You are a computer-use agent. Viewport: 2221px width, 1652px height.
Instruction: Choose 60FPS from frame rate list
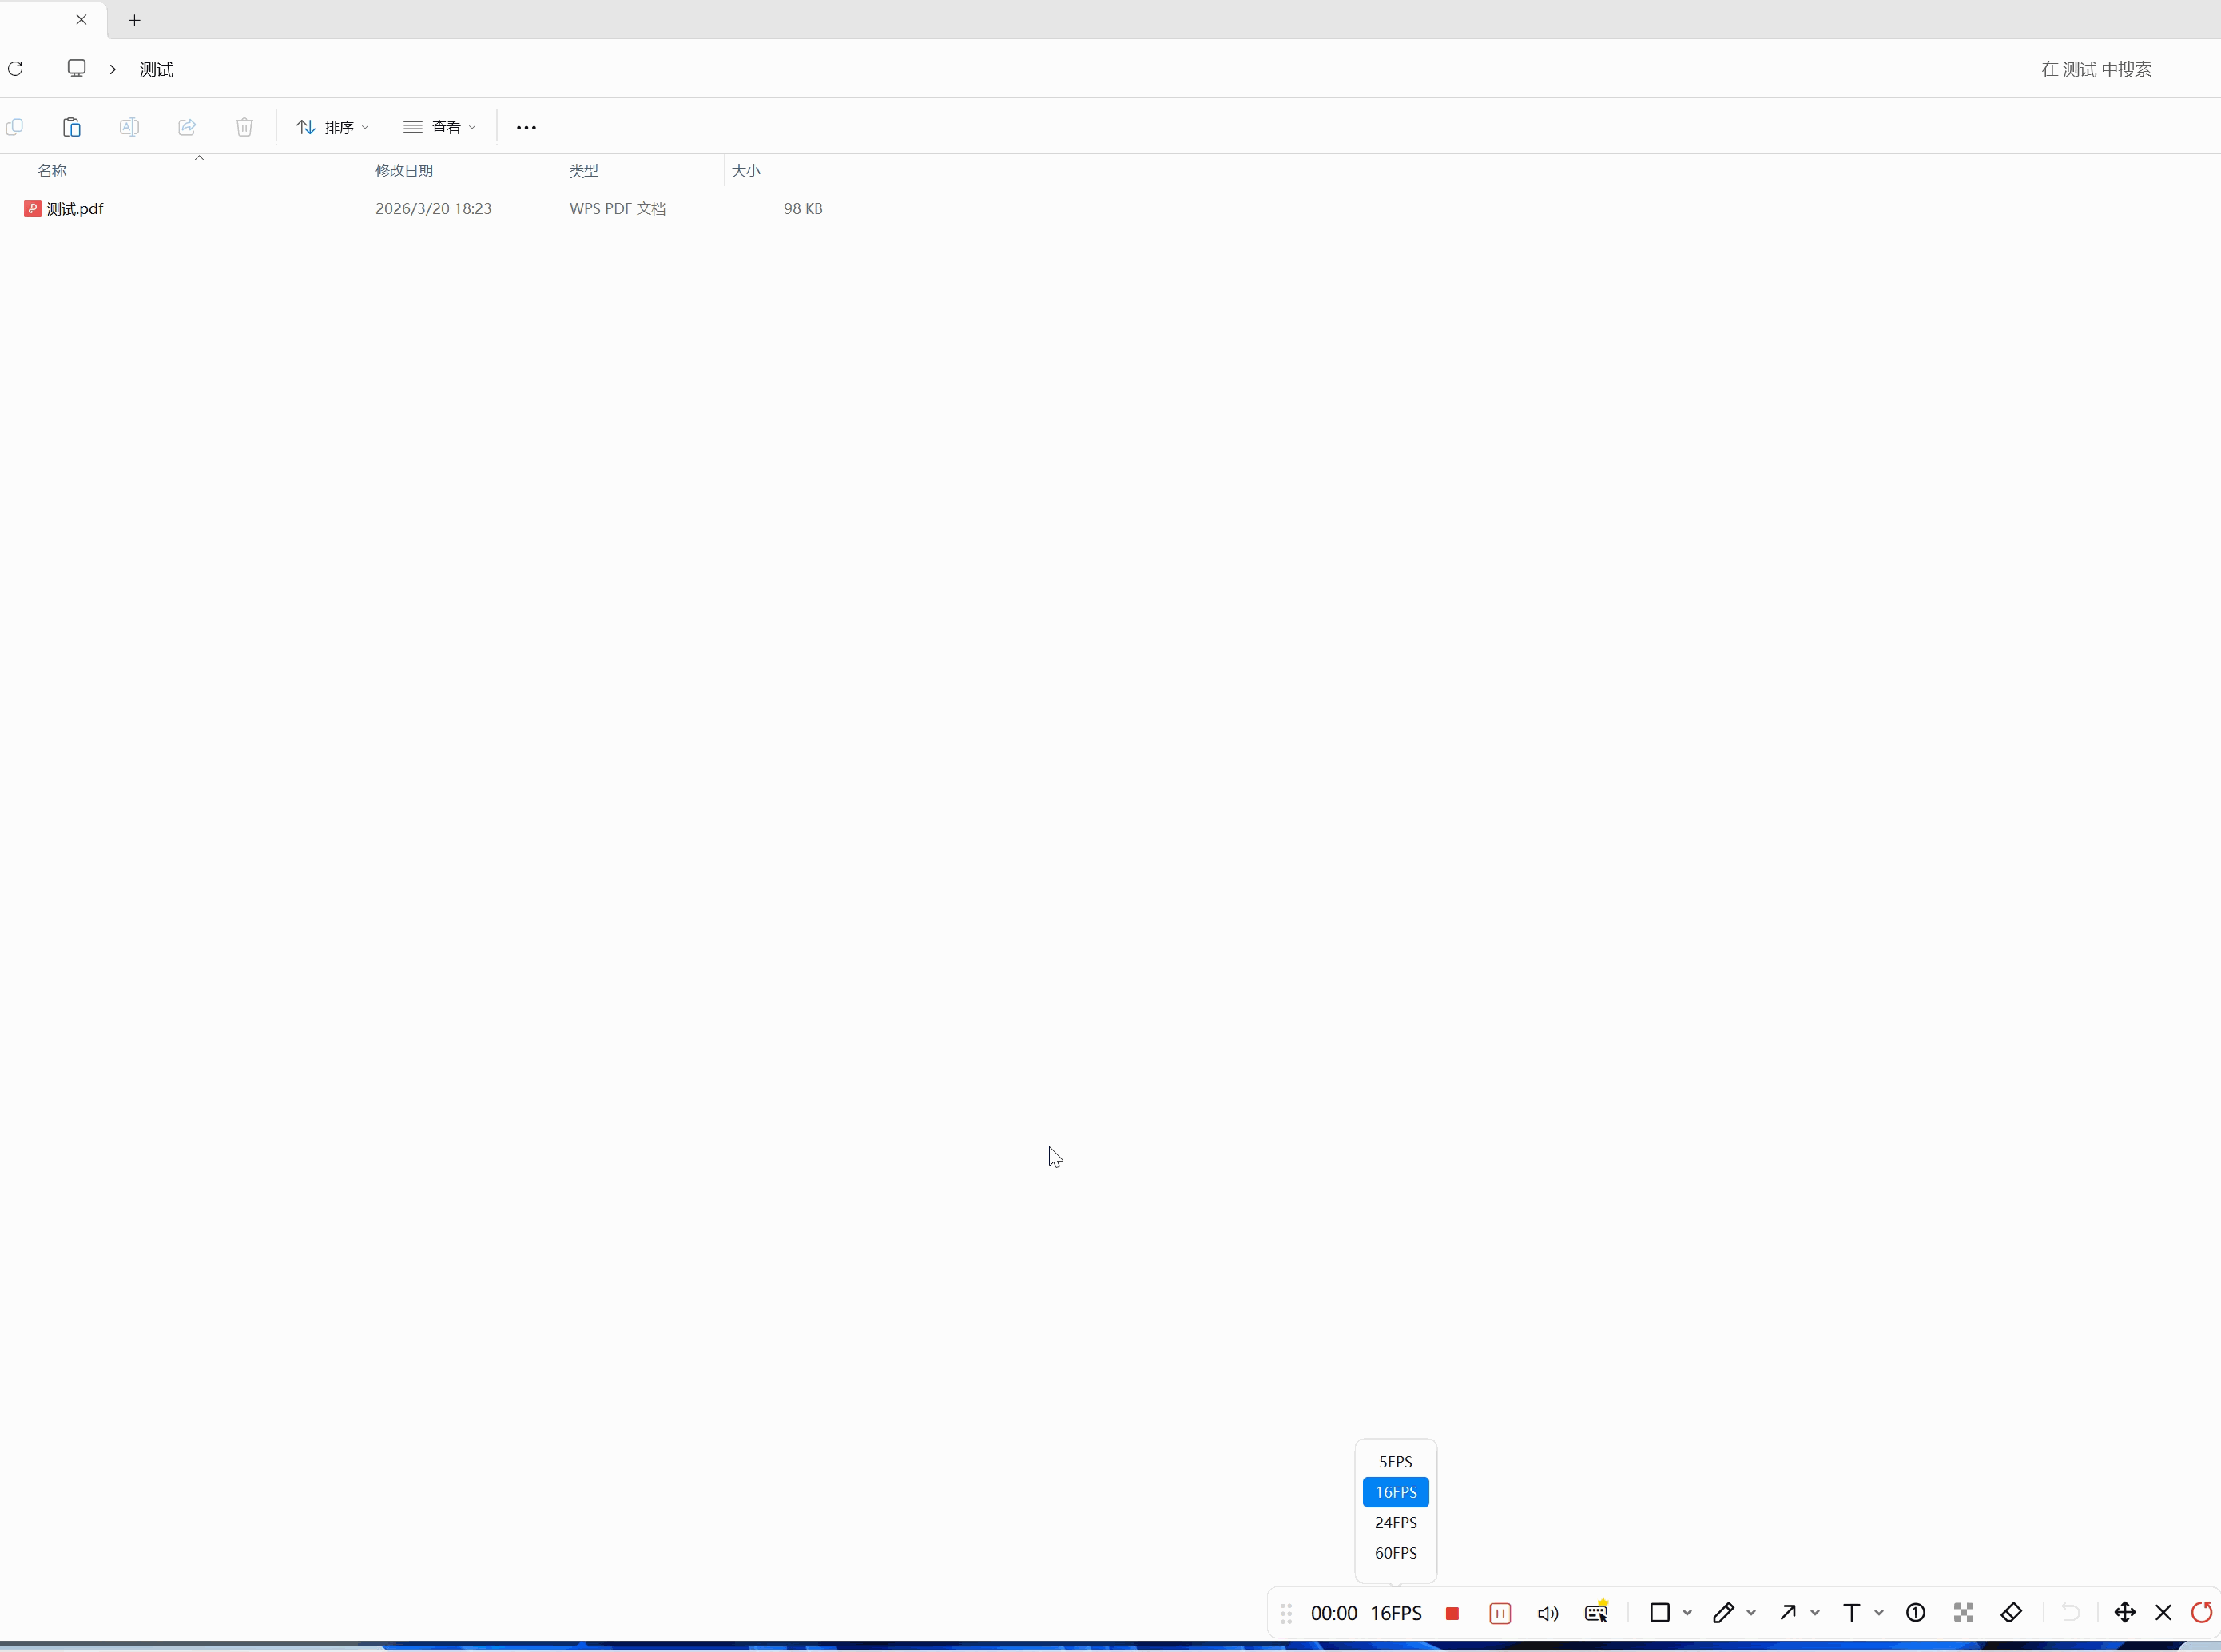1395,1553
